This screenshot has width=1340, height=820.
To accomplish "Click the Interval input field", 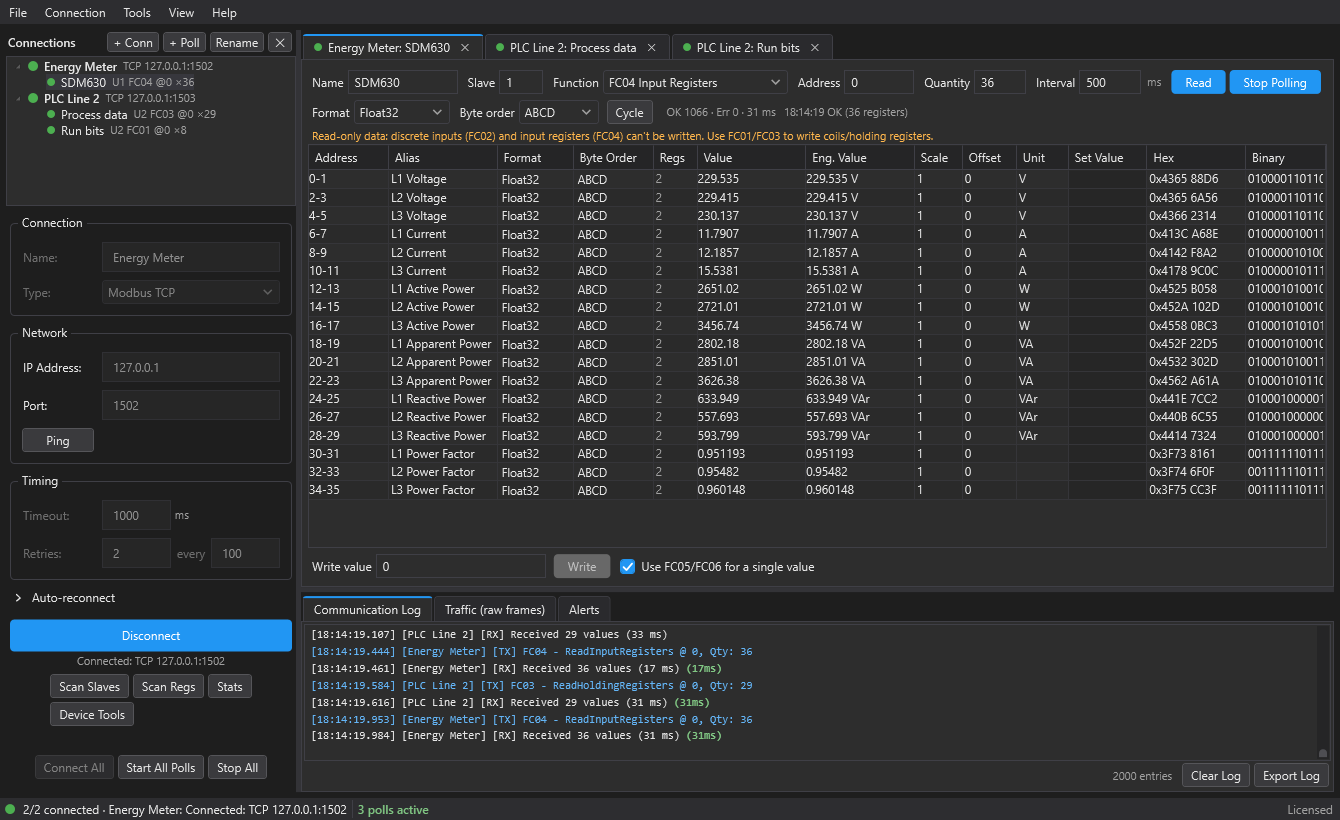I will (x=1110, y=83).
